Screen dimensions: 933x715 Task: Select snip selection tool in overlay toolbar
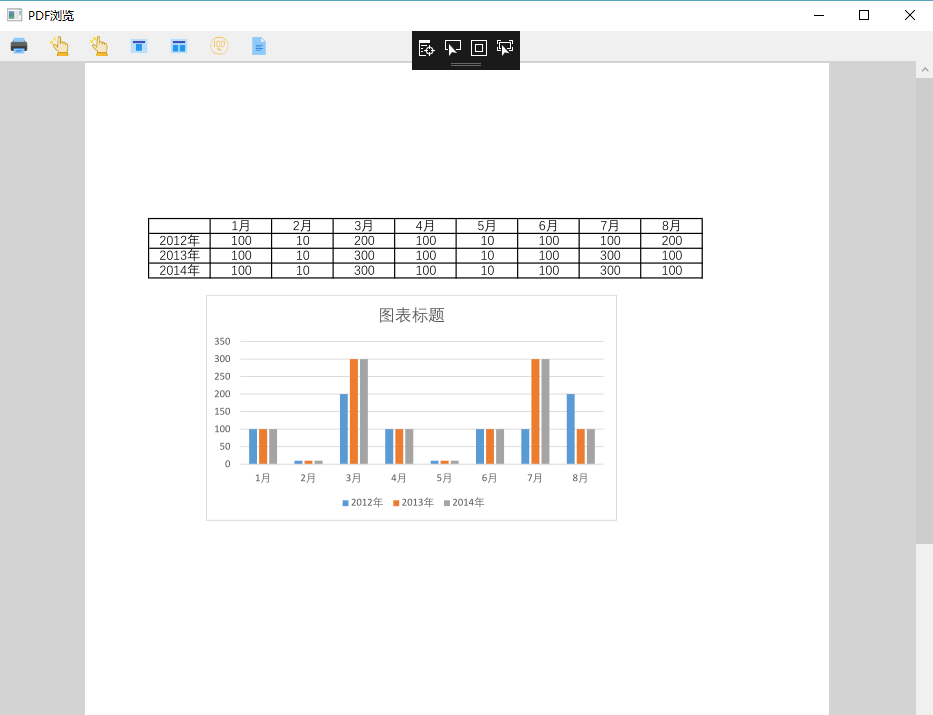[x=505, y=47]
